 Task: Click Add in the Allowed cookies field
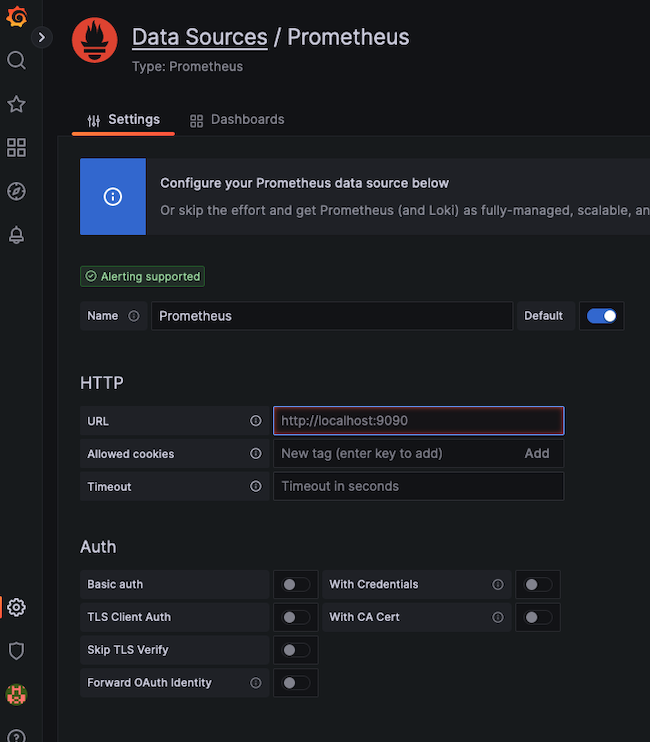537,454
